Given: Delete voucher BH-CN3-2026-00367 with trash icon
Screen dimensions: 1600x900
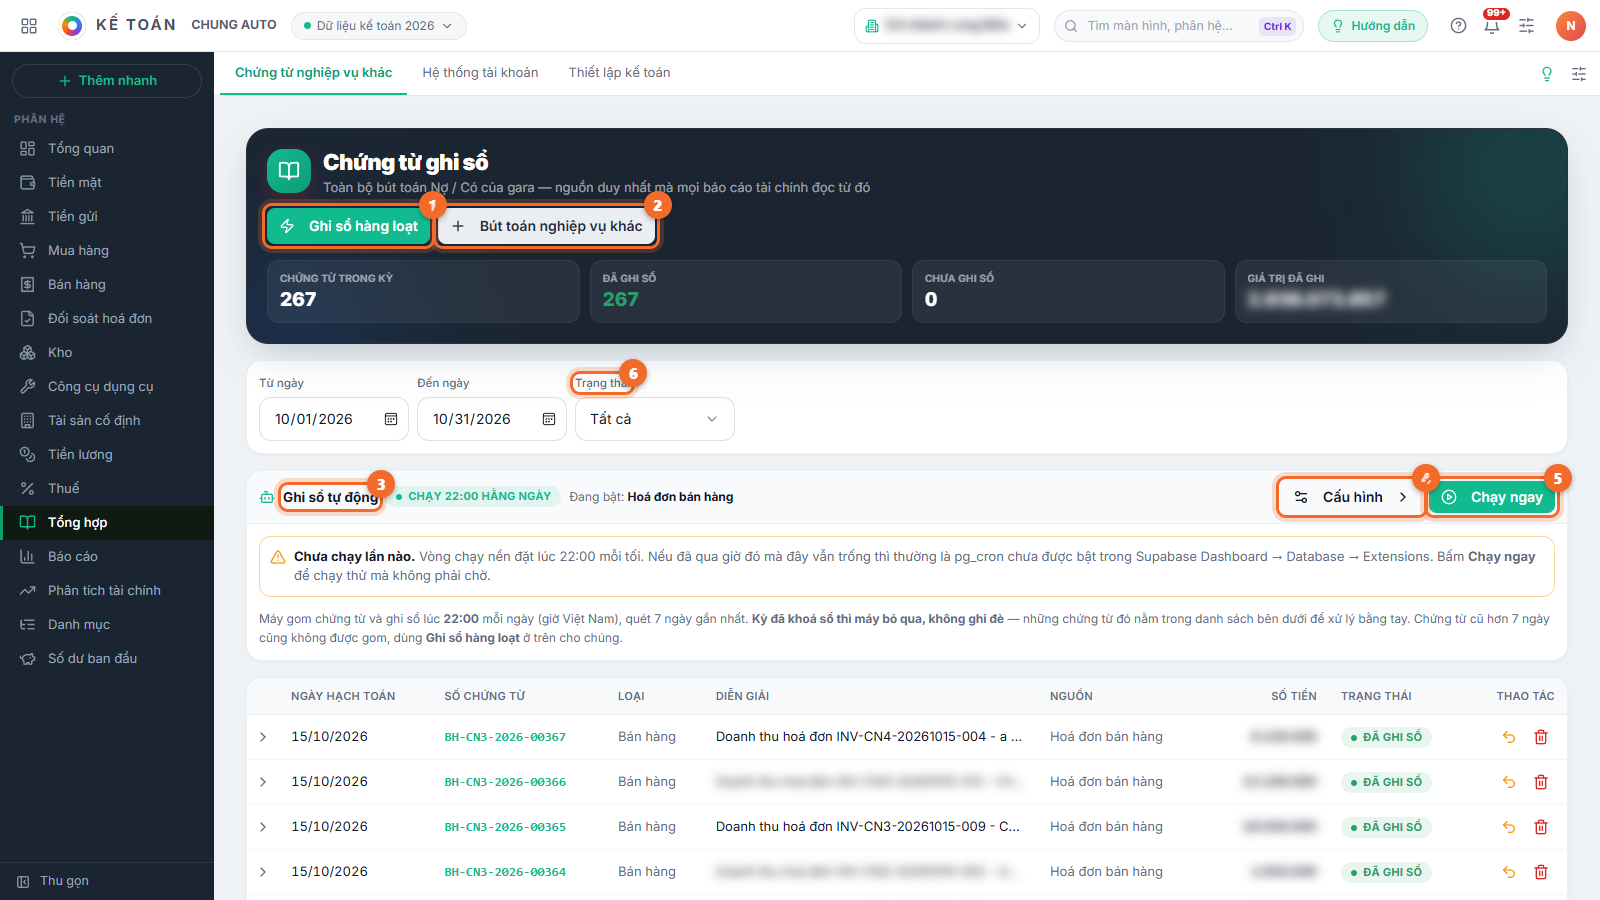Looking at the screenshot, I should [1541, 737].
